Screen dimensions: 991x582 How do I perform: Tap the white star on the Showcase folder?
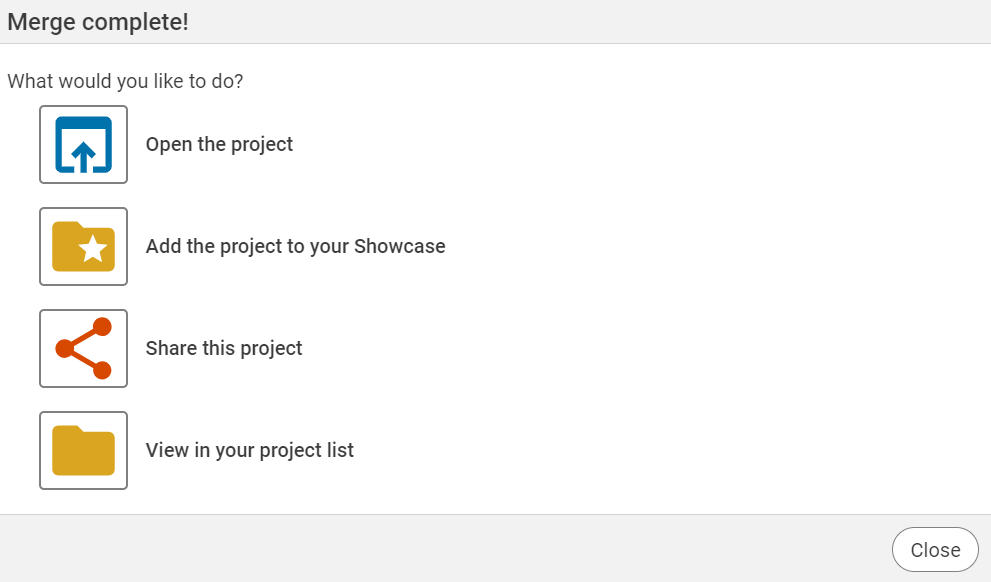click(93, 250)
